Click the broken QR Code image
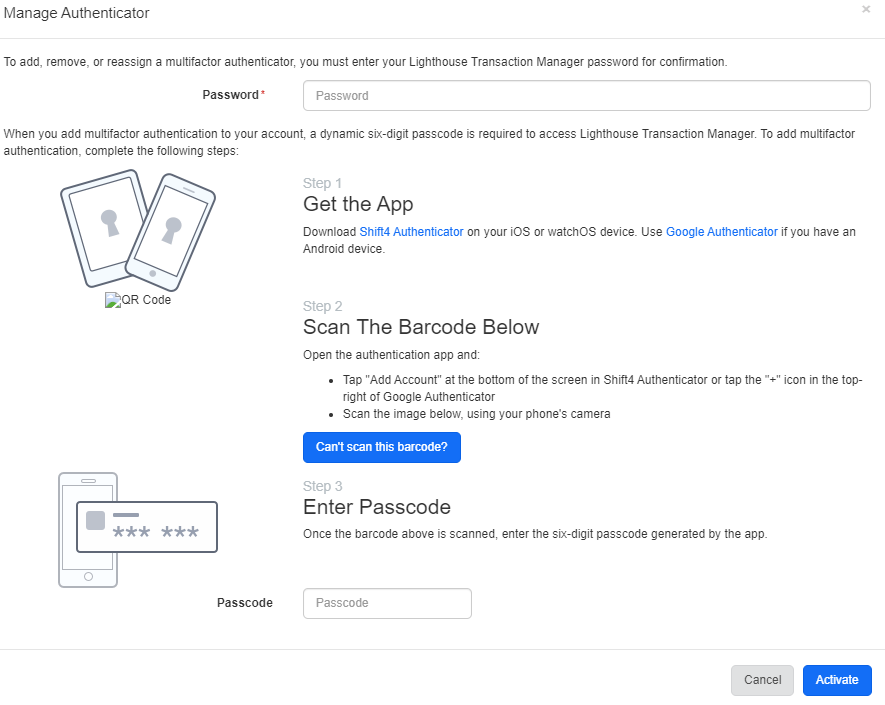Image resolution: width=885 pixels, height=705 pixels. coord(138,300)
